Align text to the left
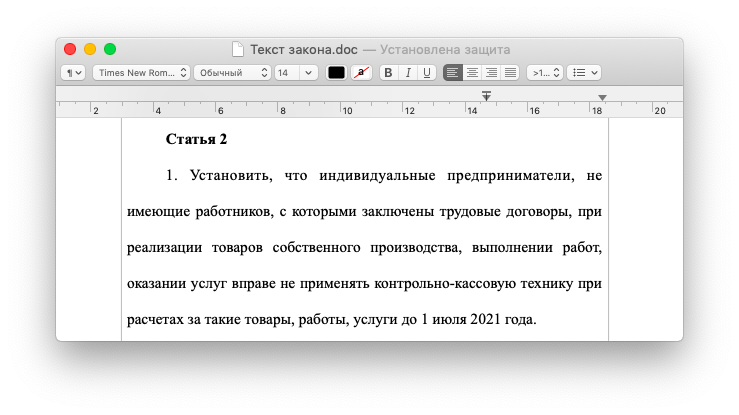The height and width of the screenshot is (415, 739). point(453,73)
